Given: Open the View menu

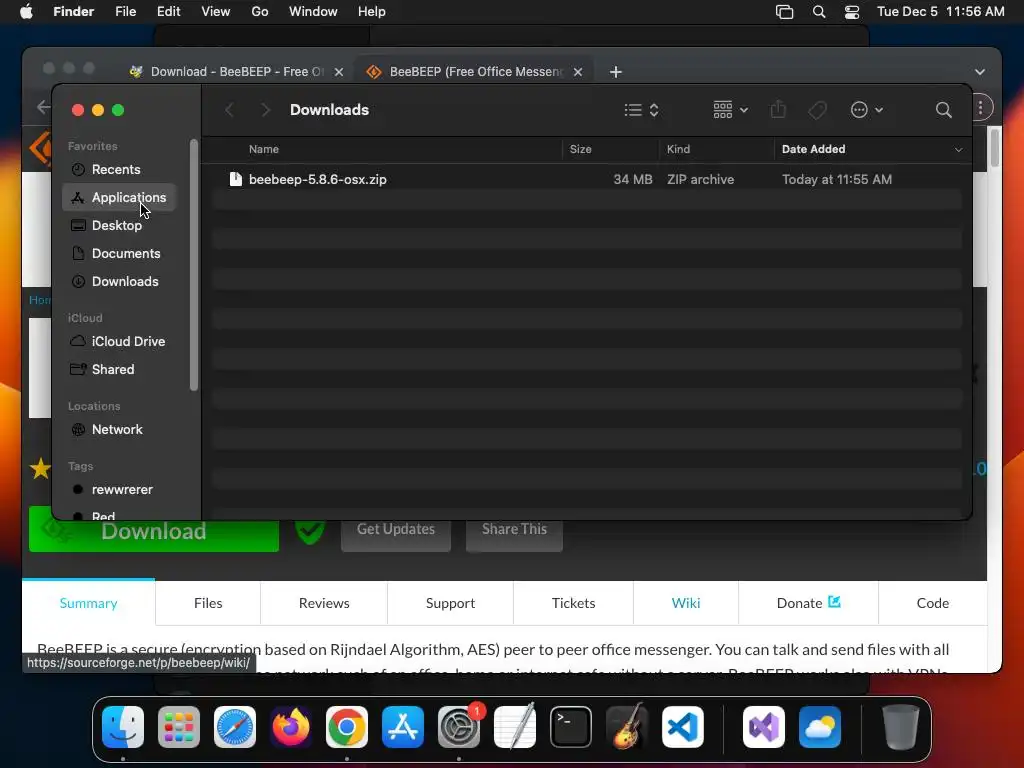Looking at the screenshot, I should click(216, 12).
